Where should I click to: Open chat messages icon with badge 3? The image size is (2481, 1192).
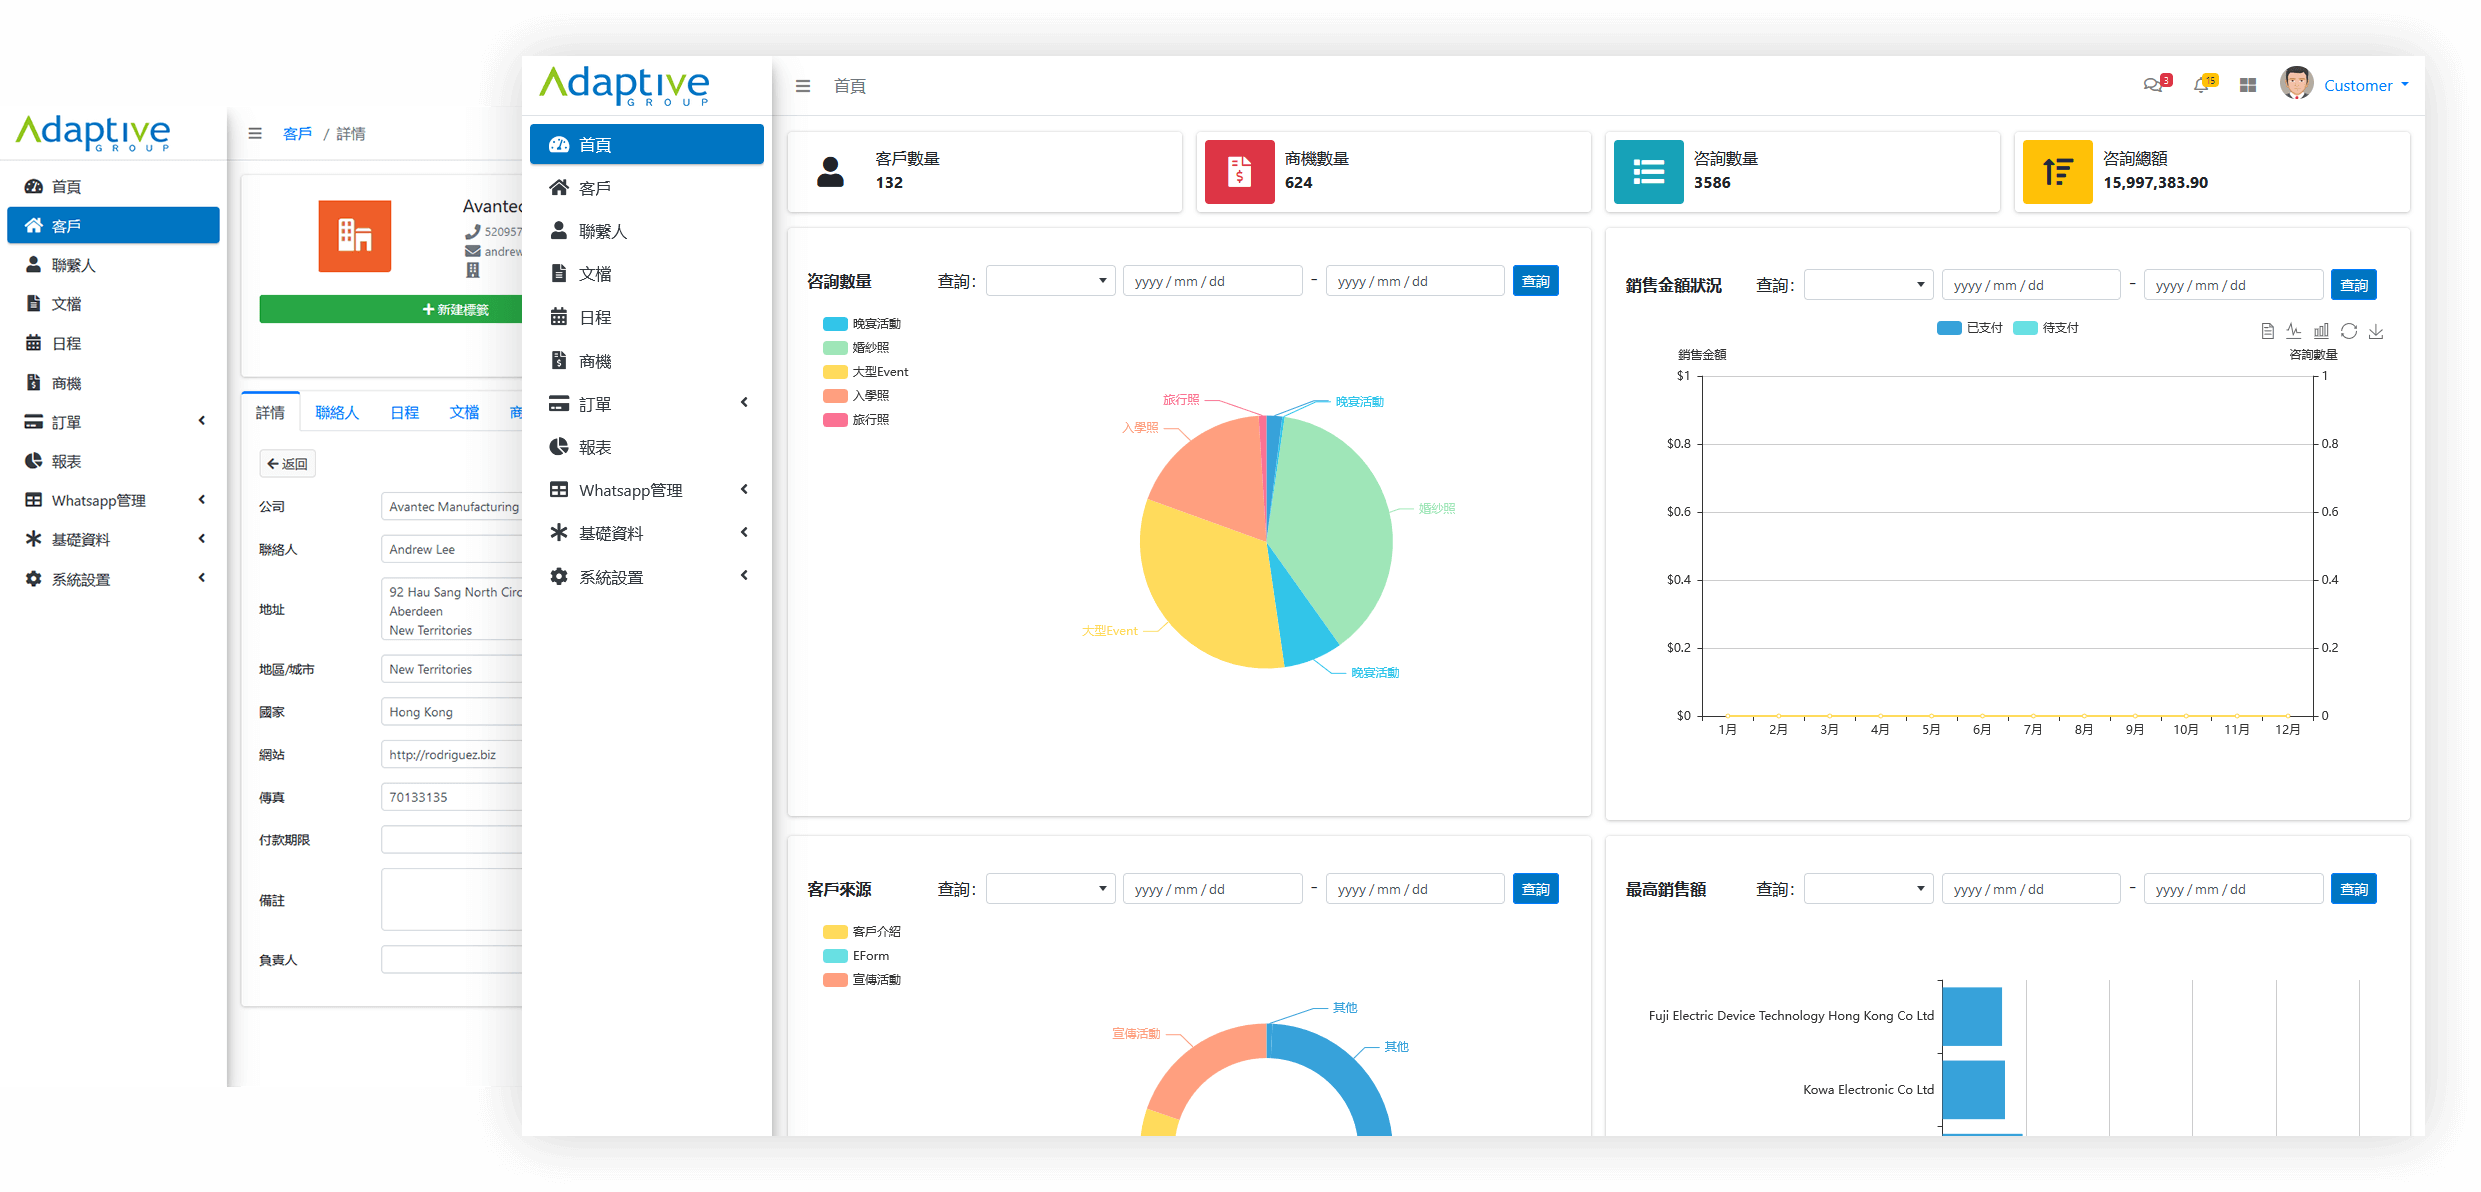(x=2153, y=85)
